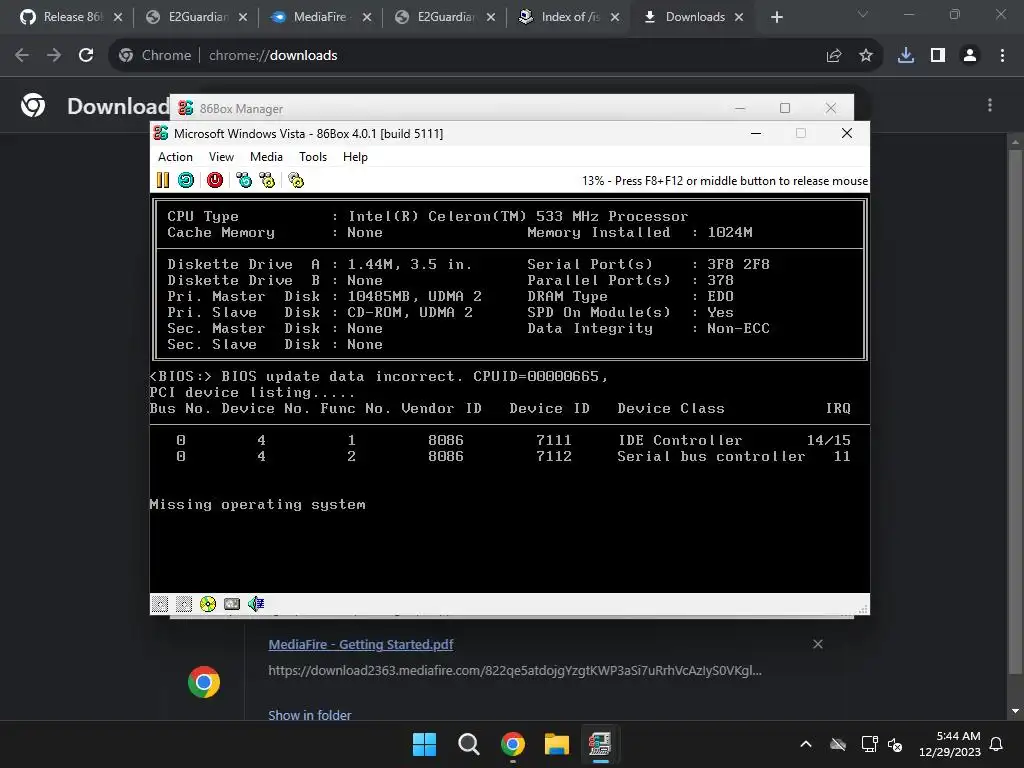Open a new Chrome tab
This screenshot has height=768, width=1024.
[776, 17]
